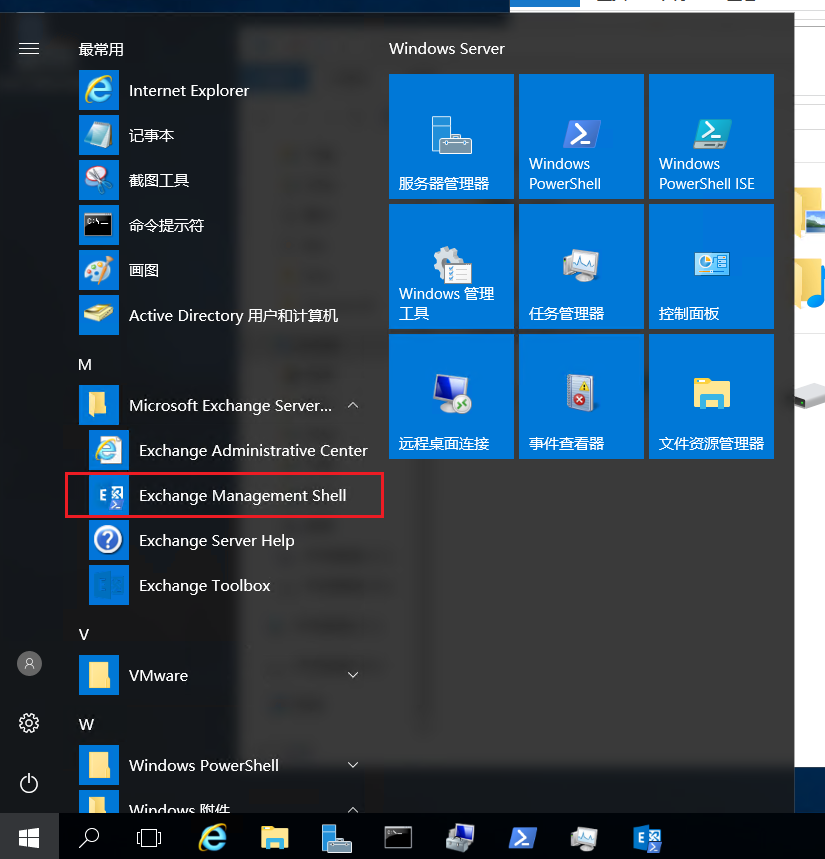This screenshot has height=859, width=825.
Task: Open Exchange Administrative Center
Action: [230, 450]
